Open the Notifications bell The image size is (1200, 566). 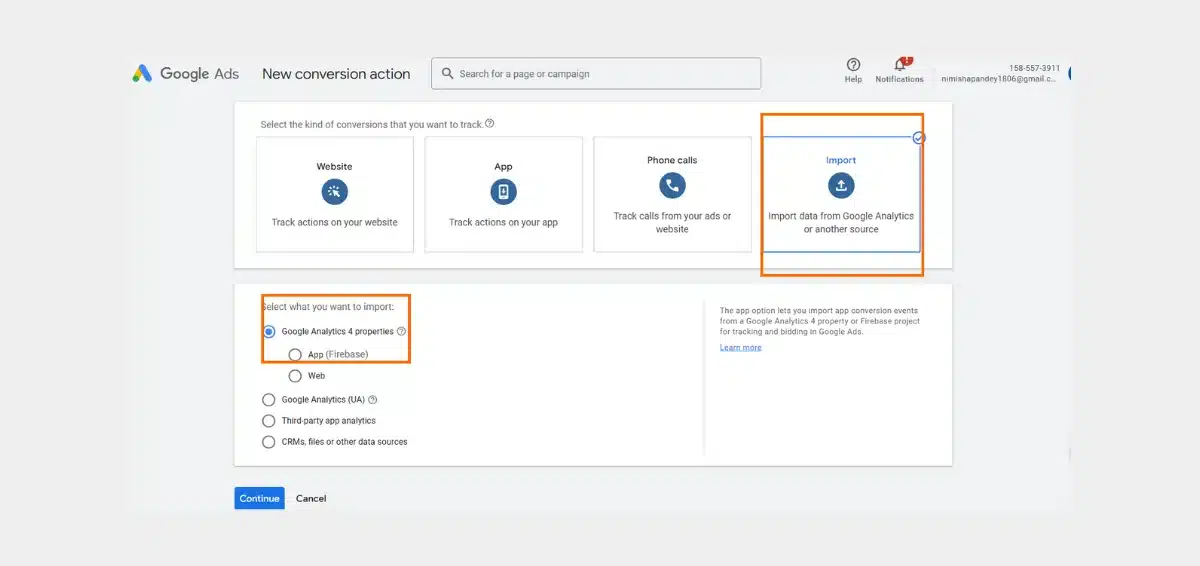tap(899, 65)
